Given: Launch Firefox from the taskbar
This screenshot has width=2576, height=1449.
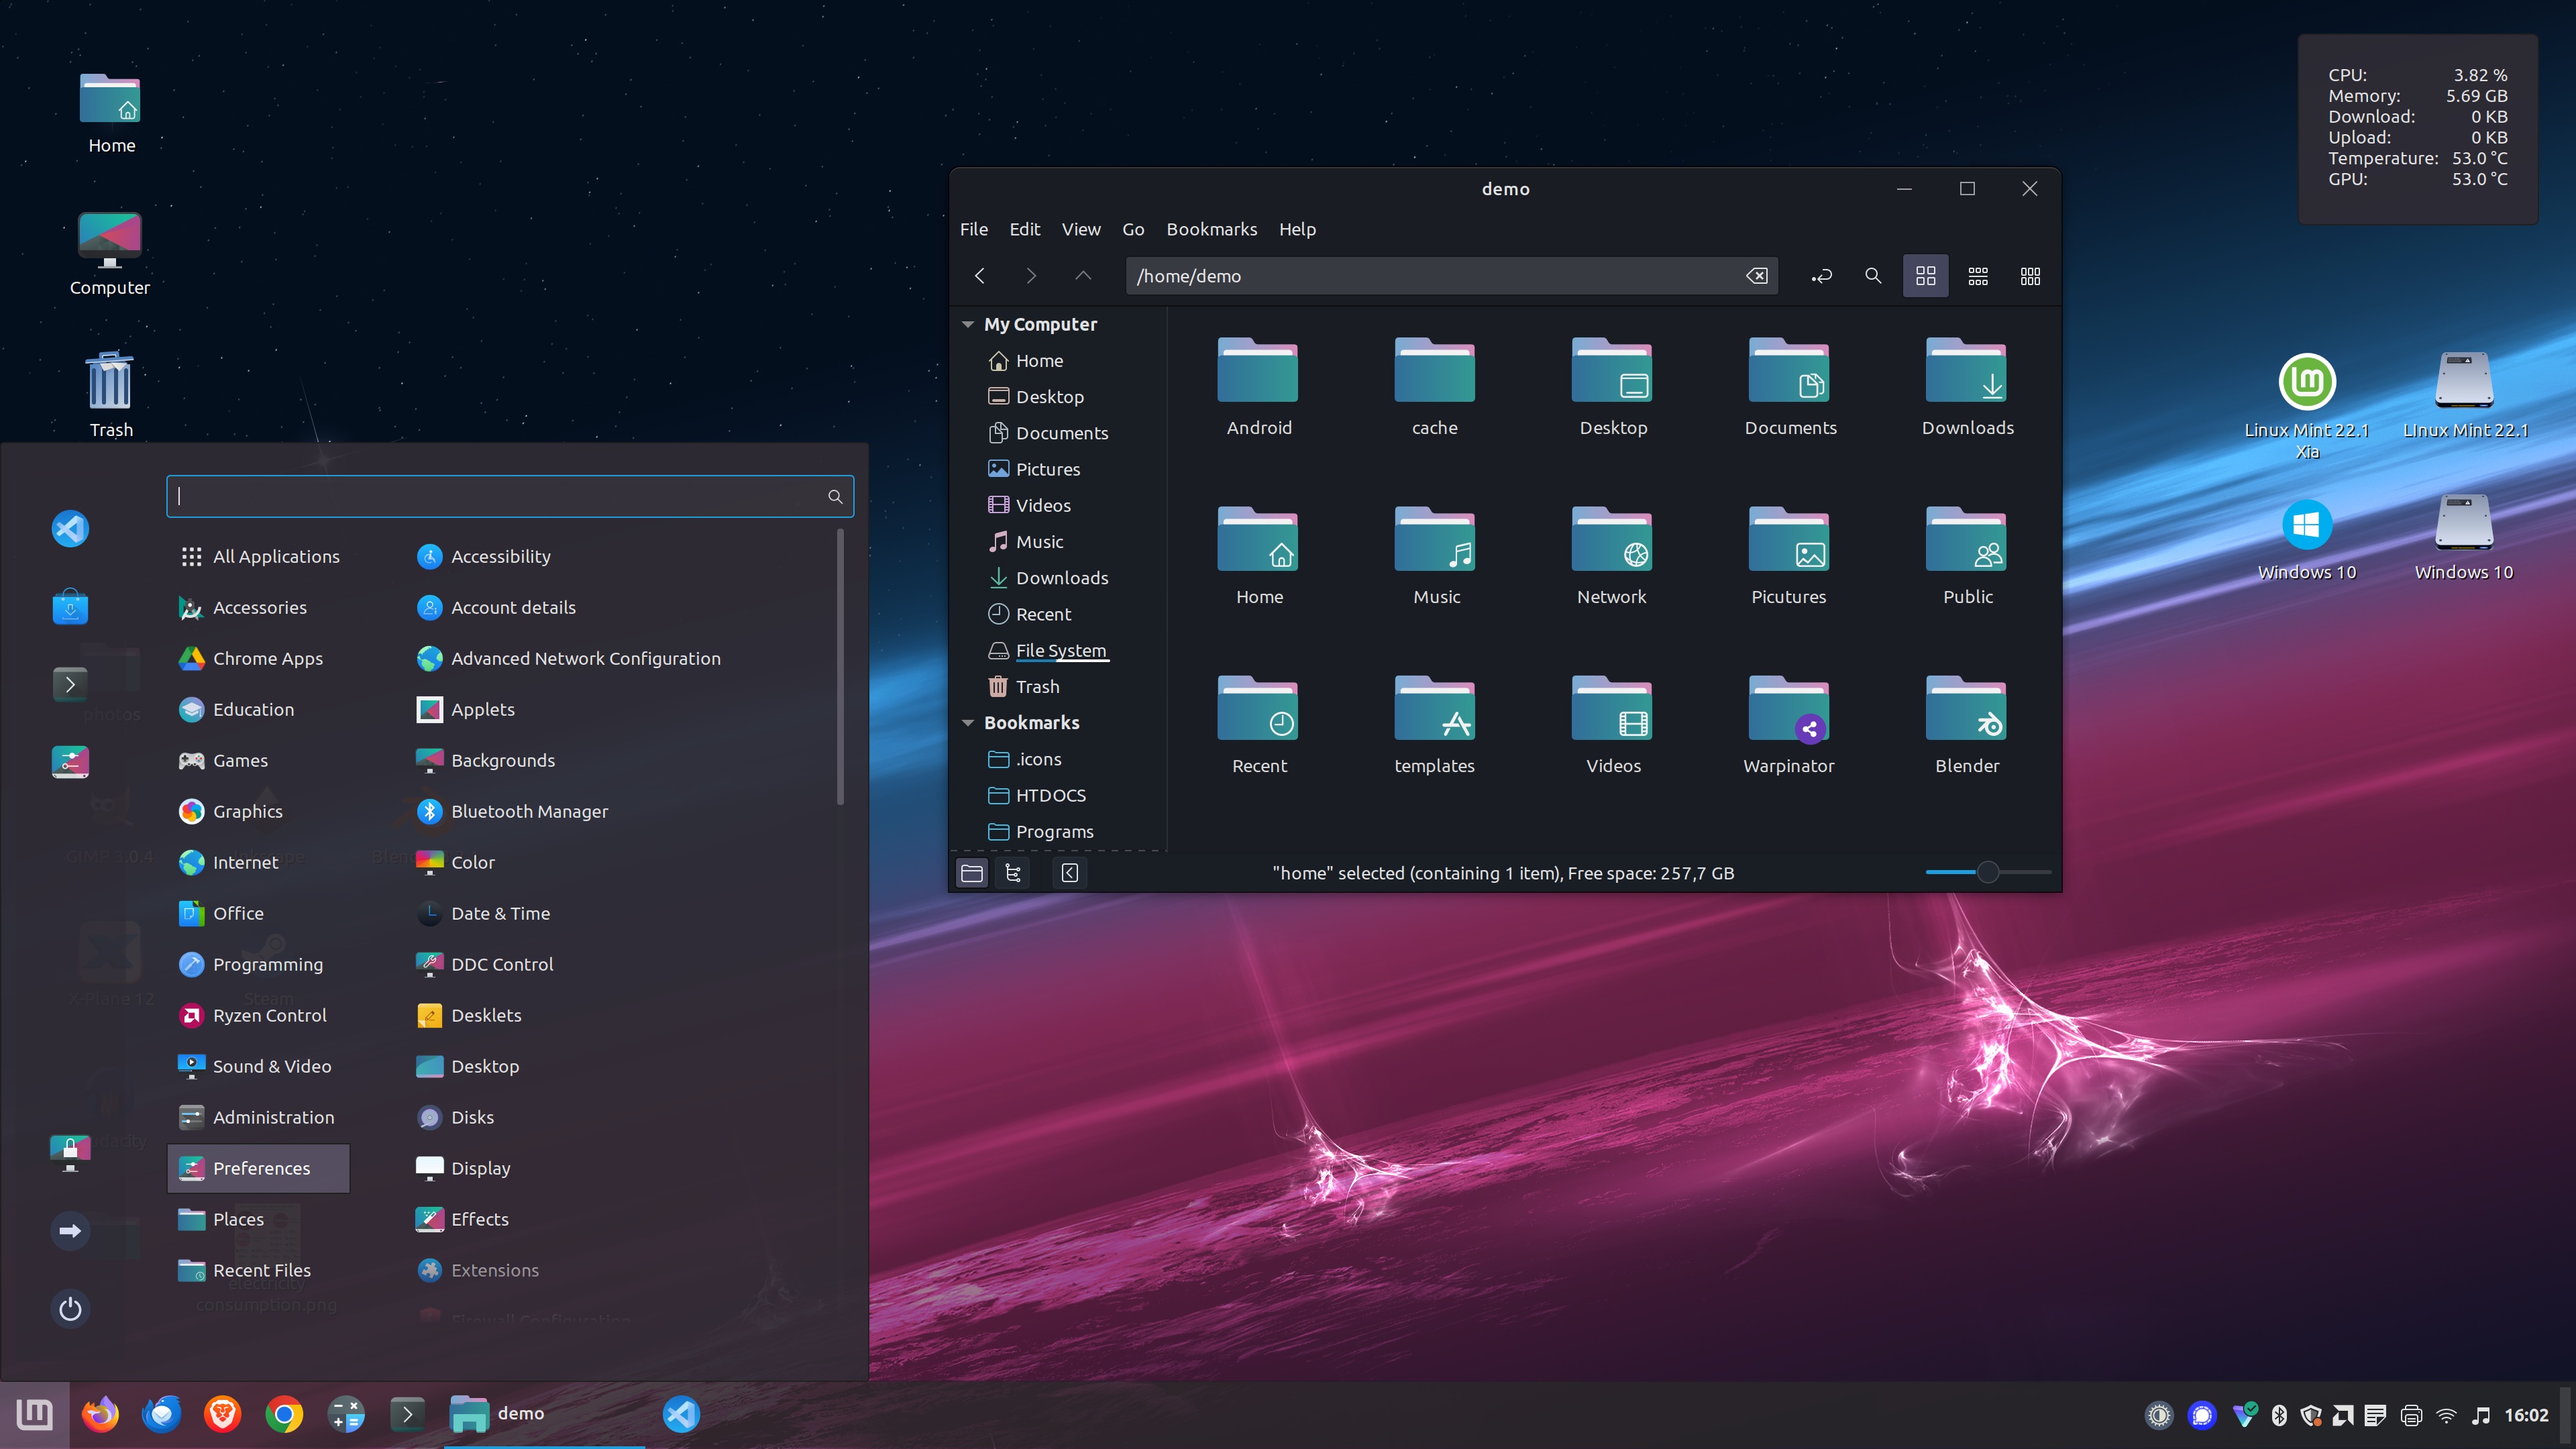Looking at the screenshot, I should [x=99, y=1414].
